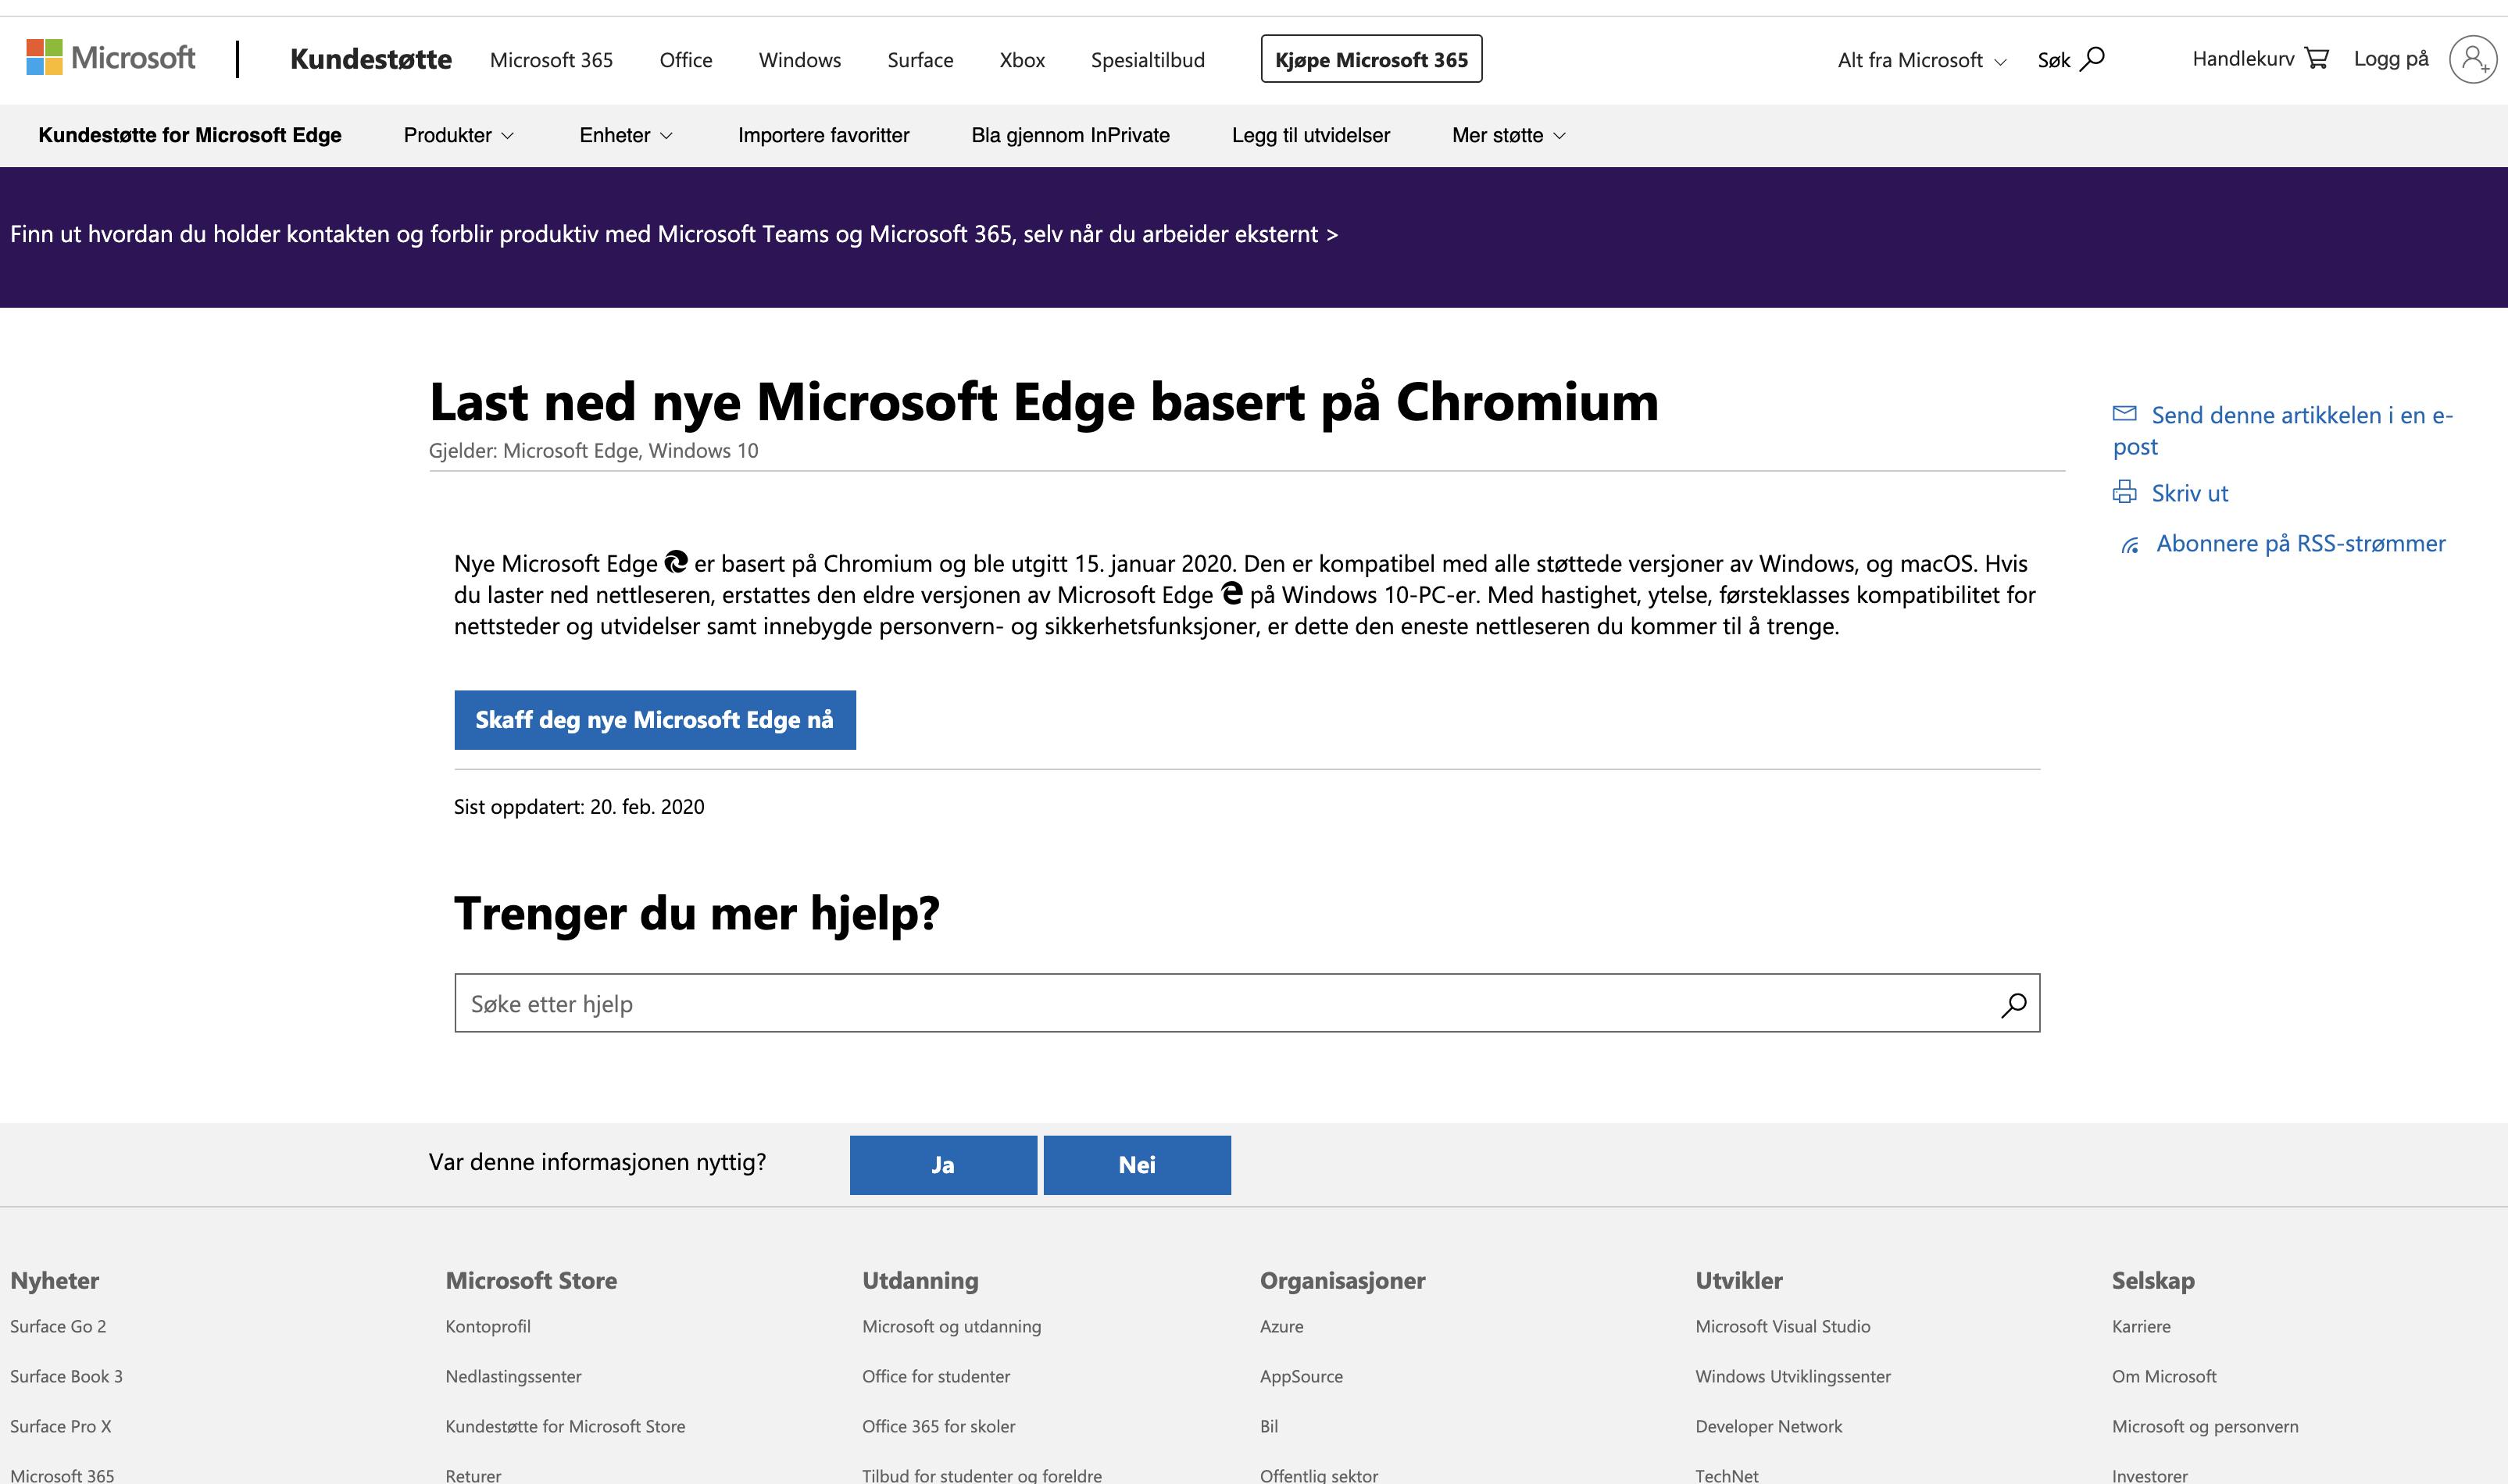
Task: Open Xbox in top navigation
Action: pos(1022,60)
